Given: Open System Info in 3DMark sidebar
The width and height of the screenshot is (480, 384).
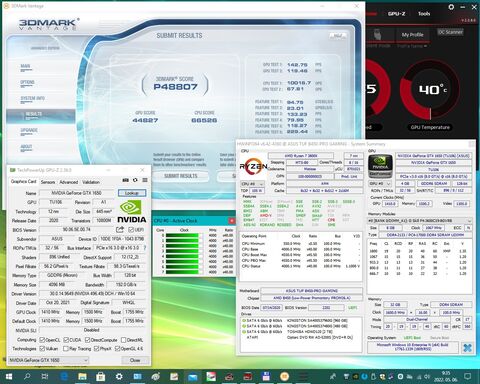Looking at the screenshot, I should coord(32,99).
